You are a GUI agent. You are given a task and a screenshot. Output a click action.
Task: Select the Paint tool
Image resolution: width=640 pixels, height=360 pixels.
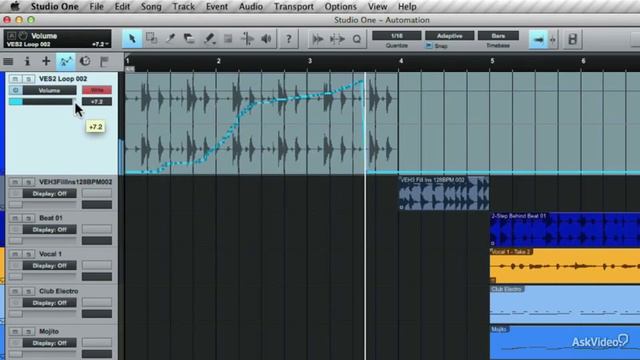(209, 39)
